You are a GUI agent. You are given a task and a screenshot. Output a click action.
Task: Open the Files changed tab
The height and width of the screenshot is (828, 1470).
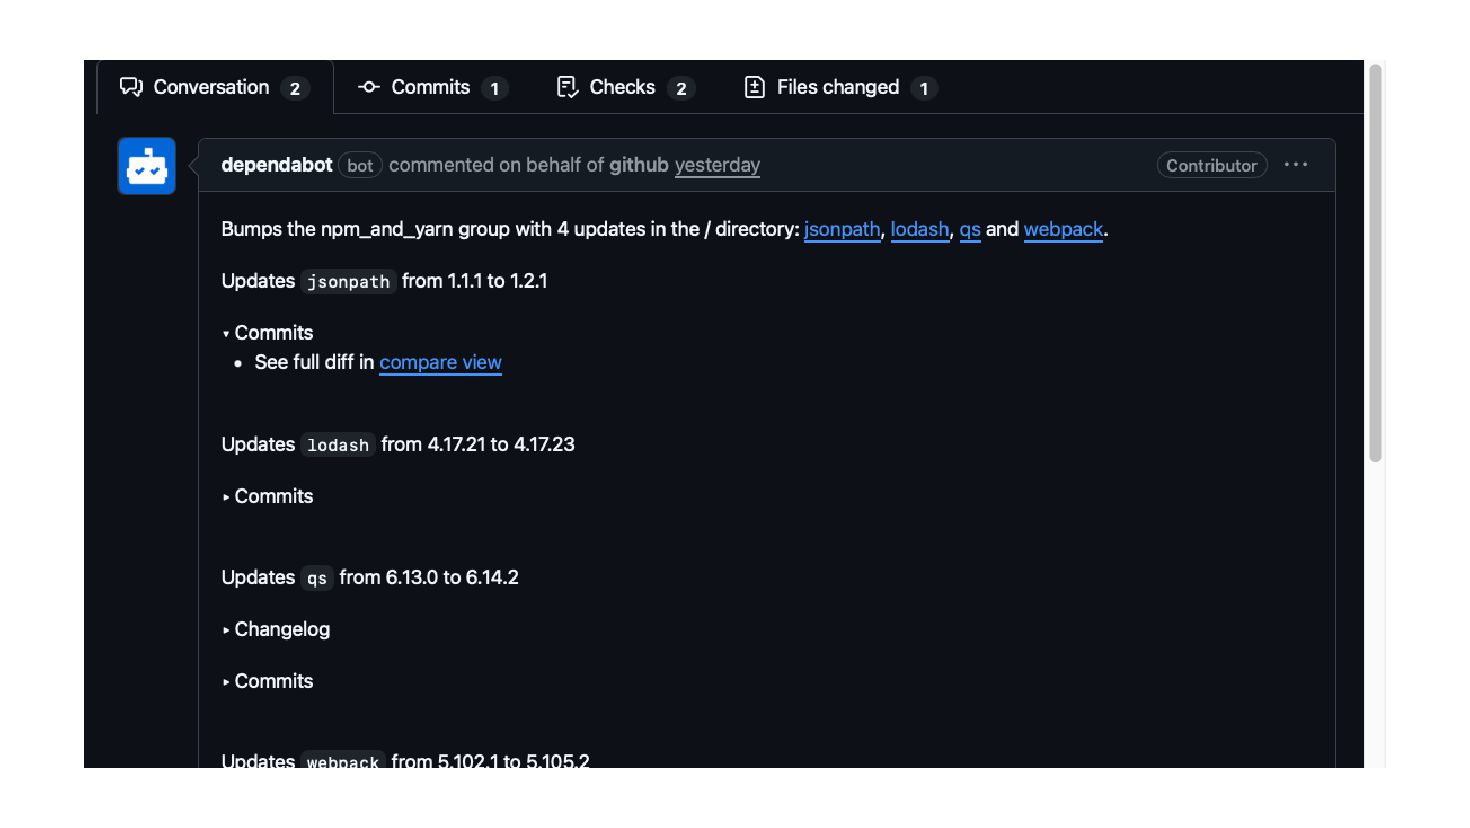[838, 87]
